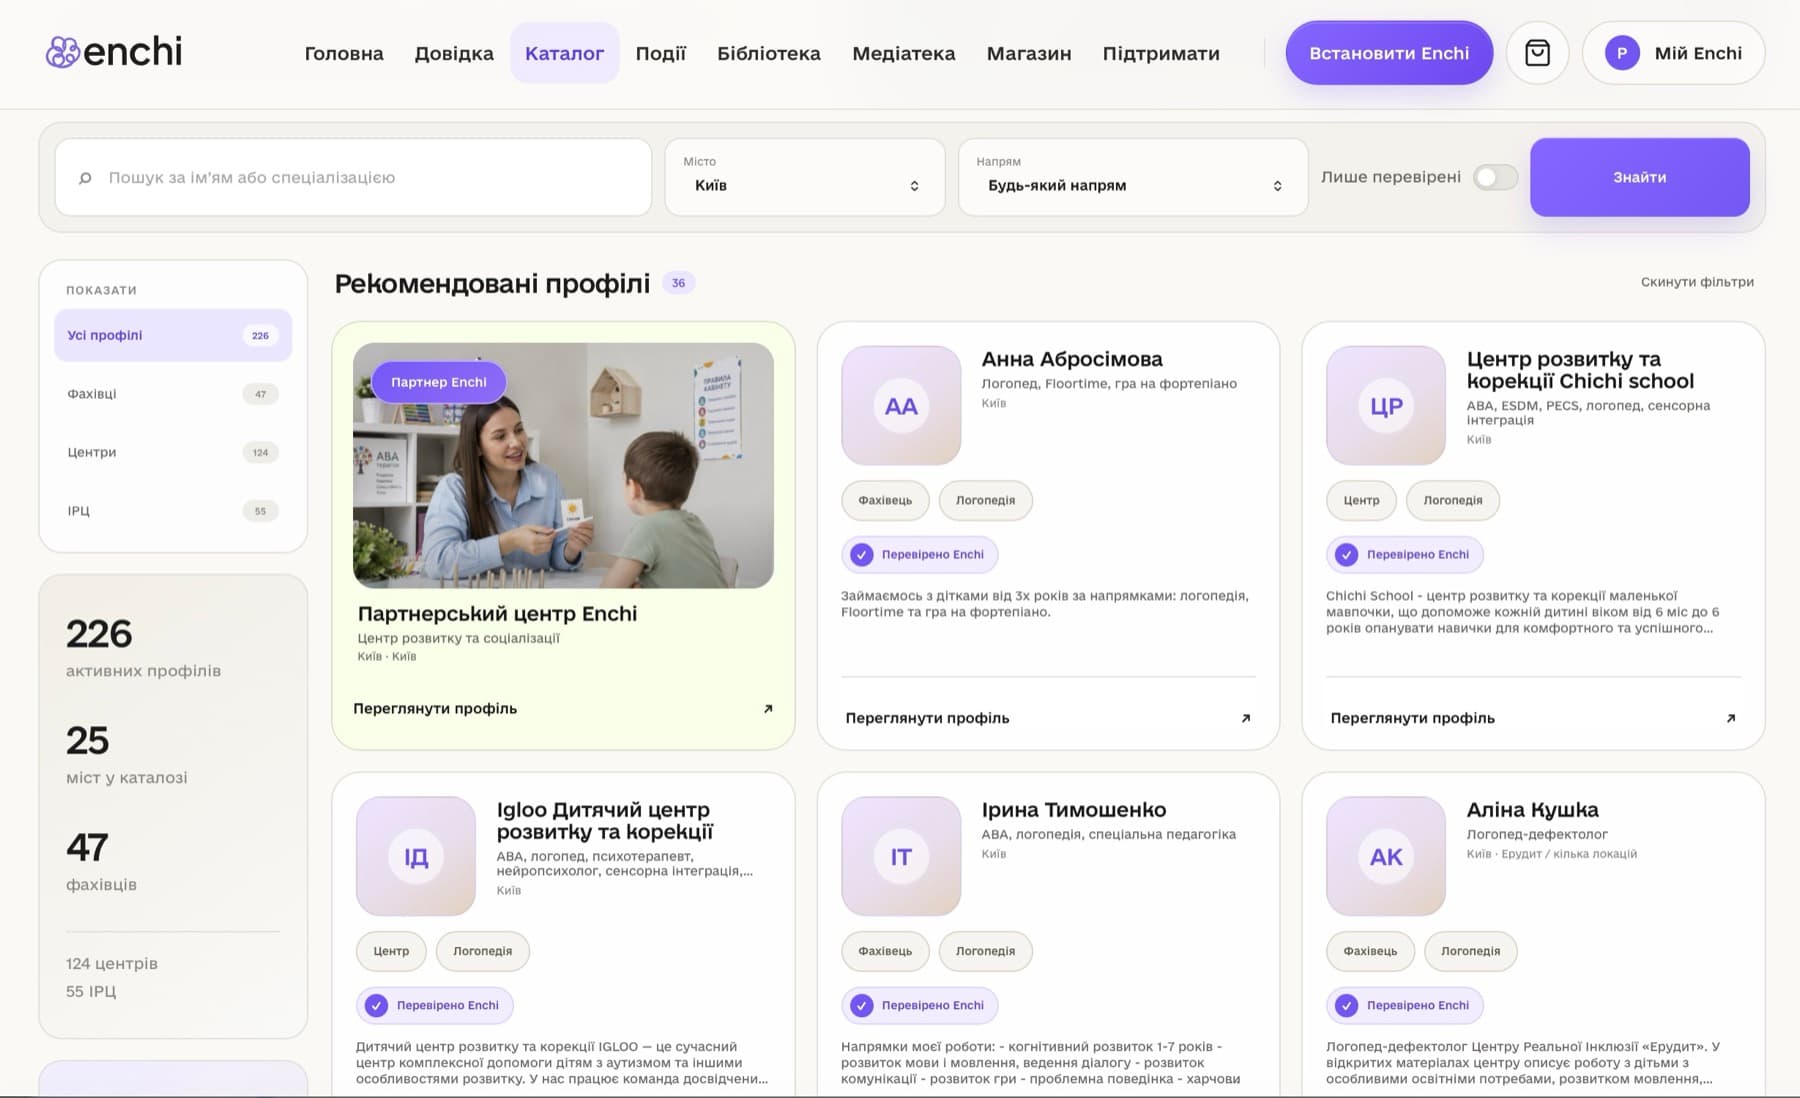Click Центр tag on Igloo card
This screenshot has height=1098, width=1800.
[391, 951]
